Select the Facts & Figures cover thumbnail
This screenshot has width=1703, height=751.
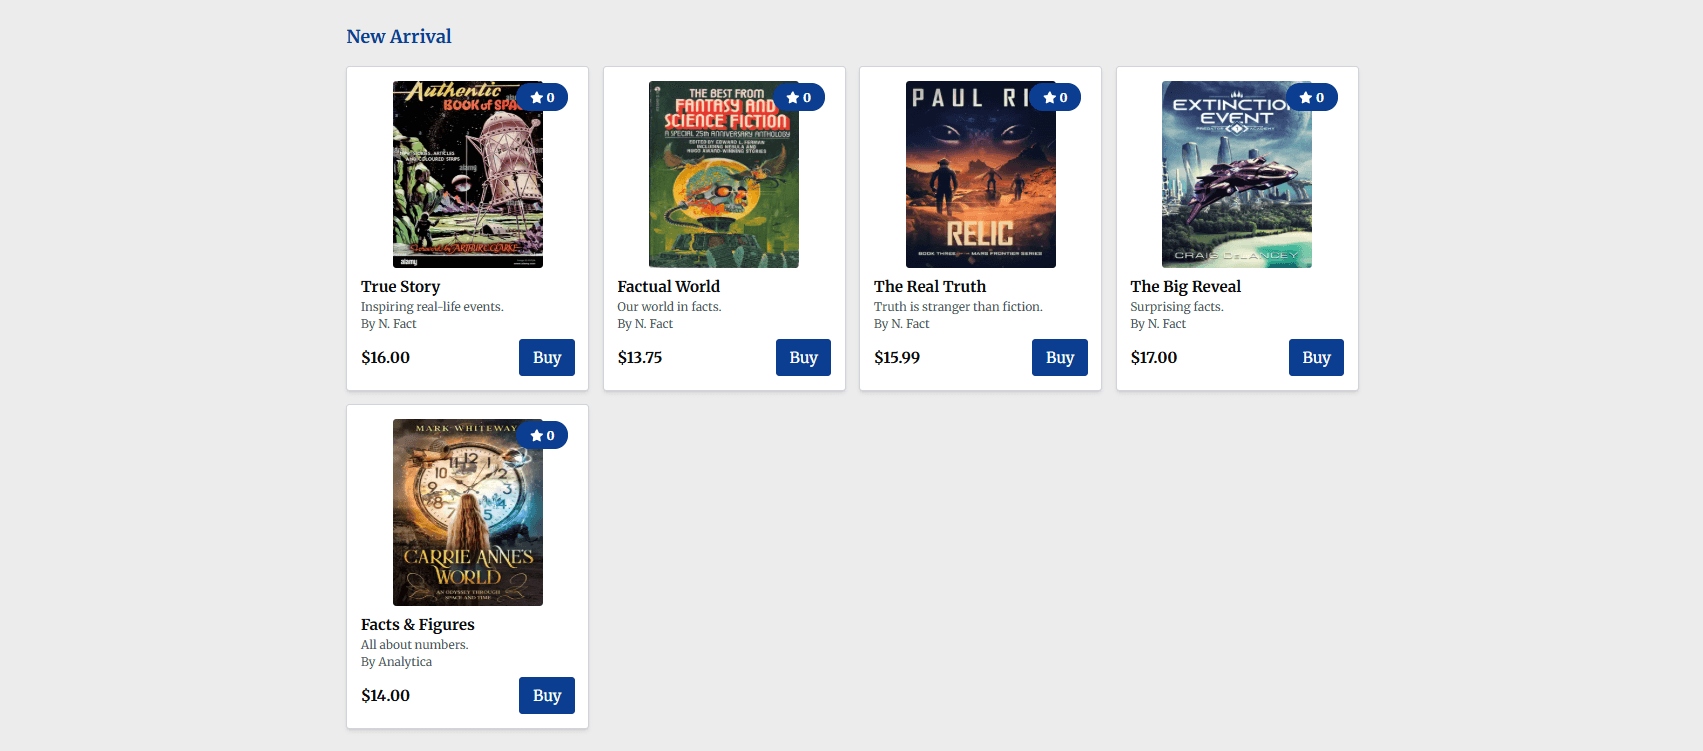coord(467,512)
